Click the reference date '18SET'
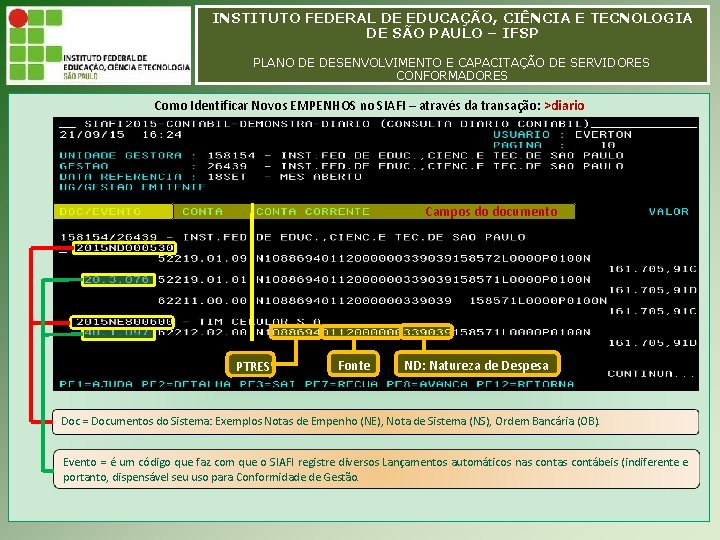 pyautogui.click(x=227, y=177)
